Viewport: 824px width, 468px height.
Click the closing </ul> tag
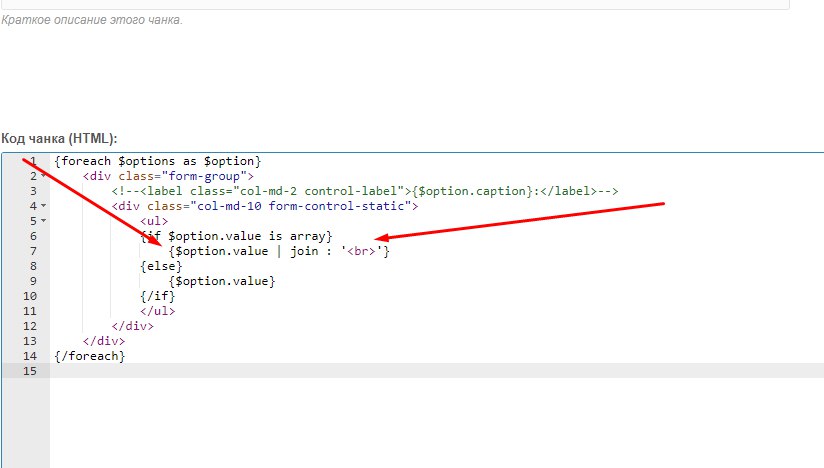pos(158,311)
